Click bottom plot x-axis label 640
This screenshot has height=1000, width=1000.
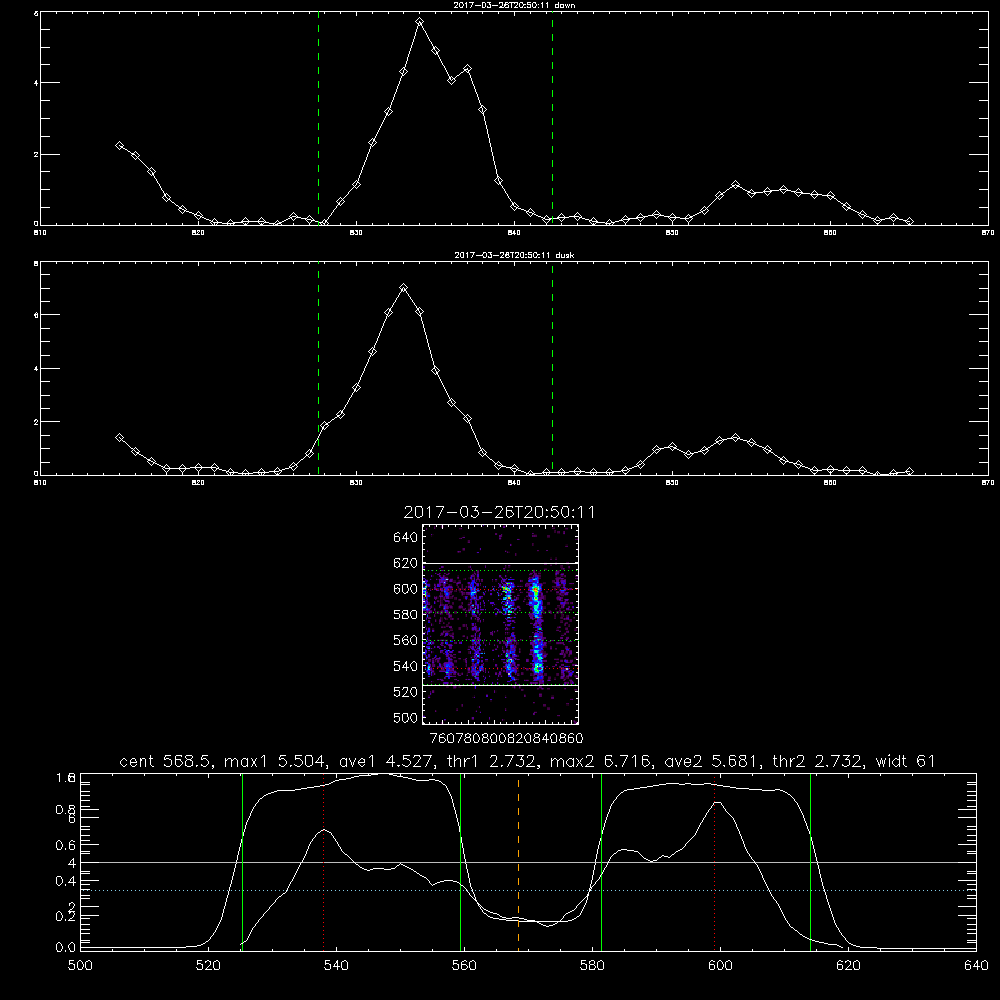(976, 966)
